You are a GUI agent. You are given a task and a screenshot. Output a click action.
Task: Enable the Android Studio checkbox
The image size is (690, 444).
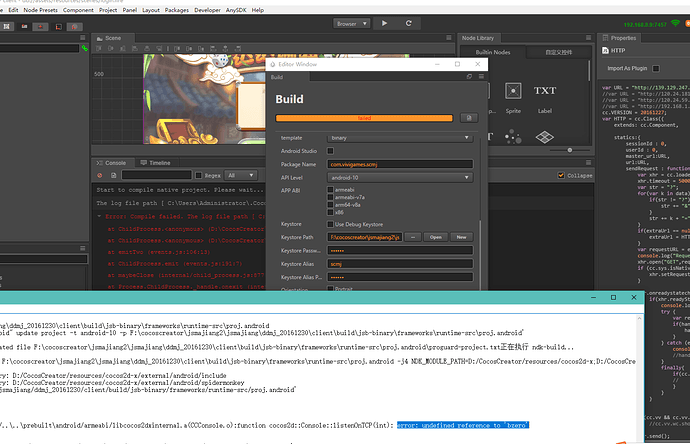(330, 151)
